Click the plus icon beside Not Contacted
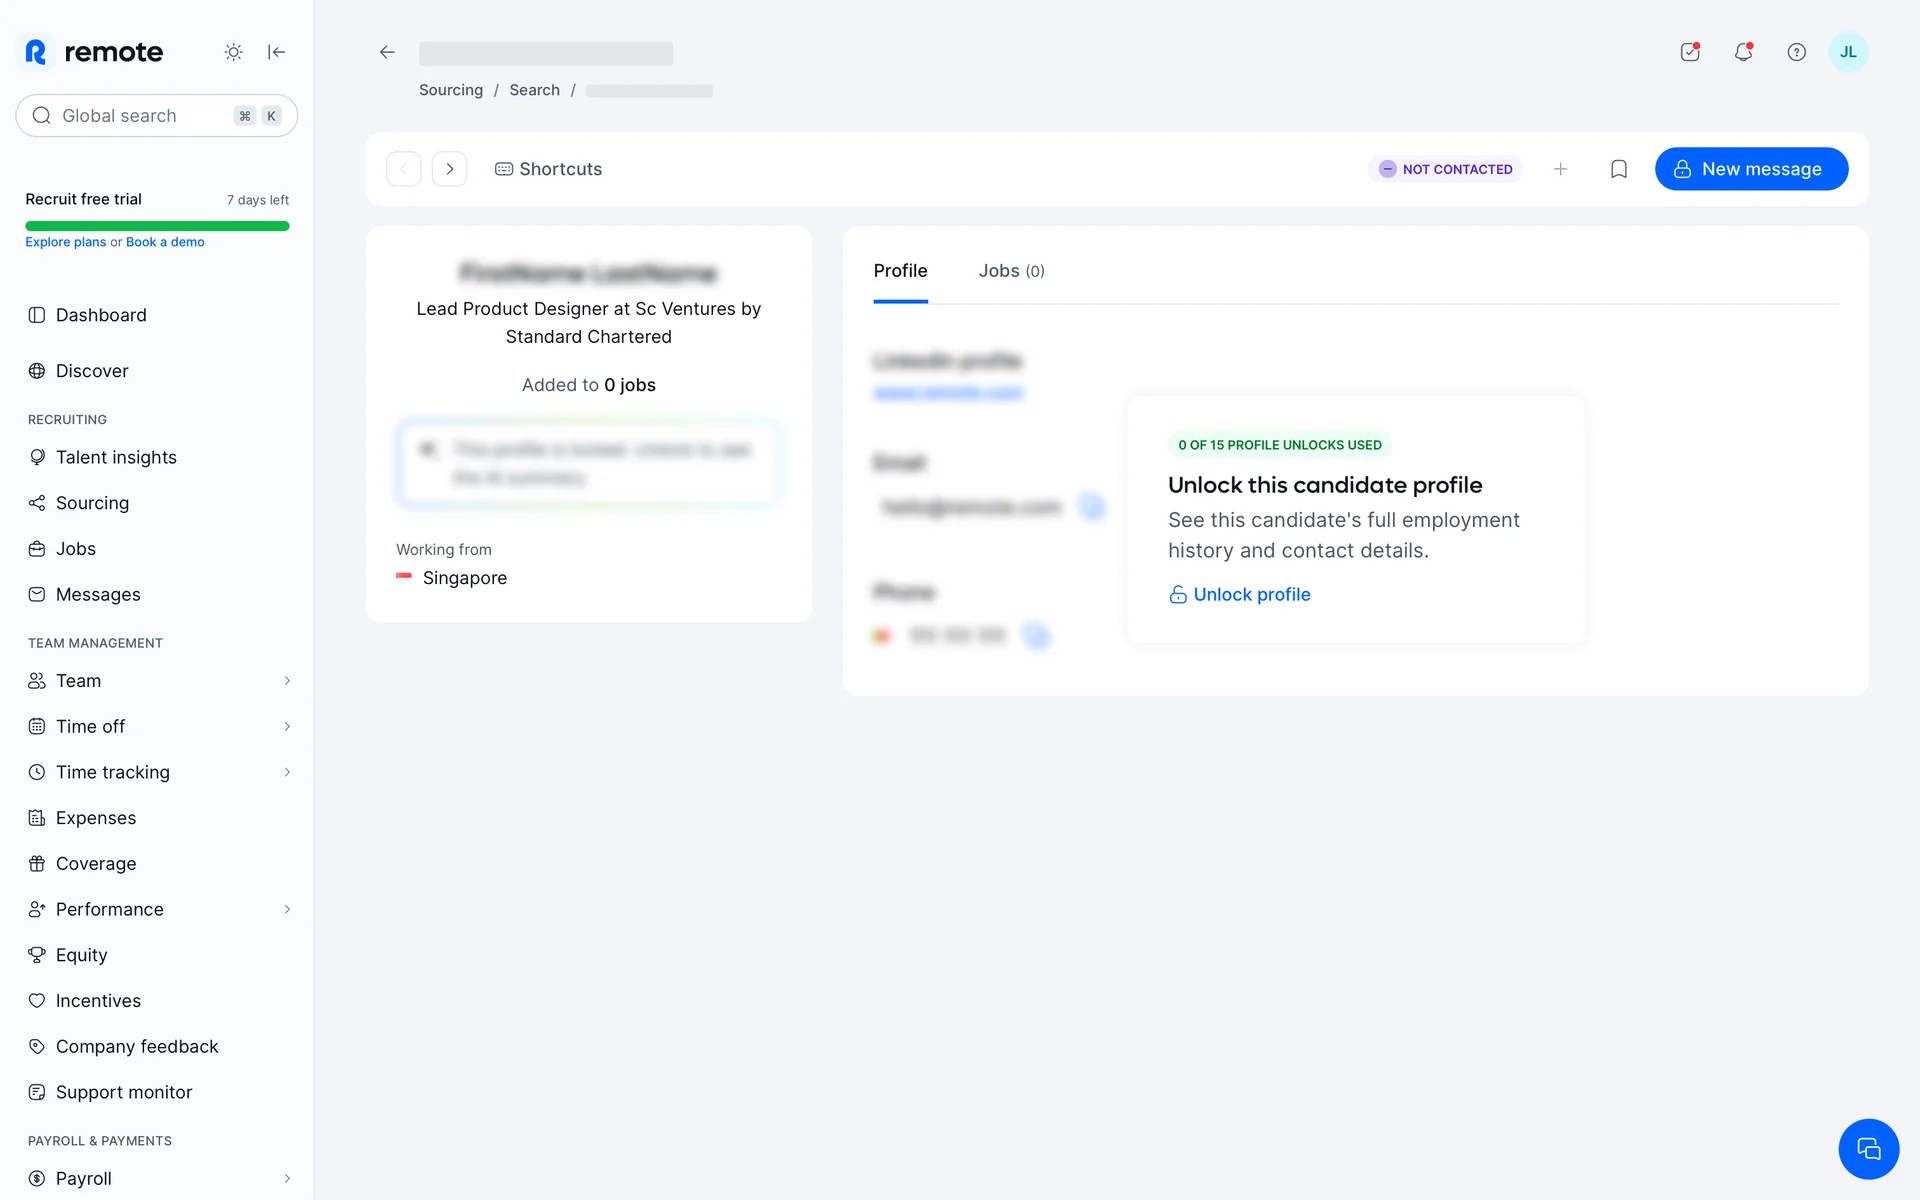Image resolution: width=1920 pixels, height=1200 pixels. (x=1560, y=169)
